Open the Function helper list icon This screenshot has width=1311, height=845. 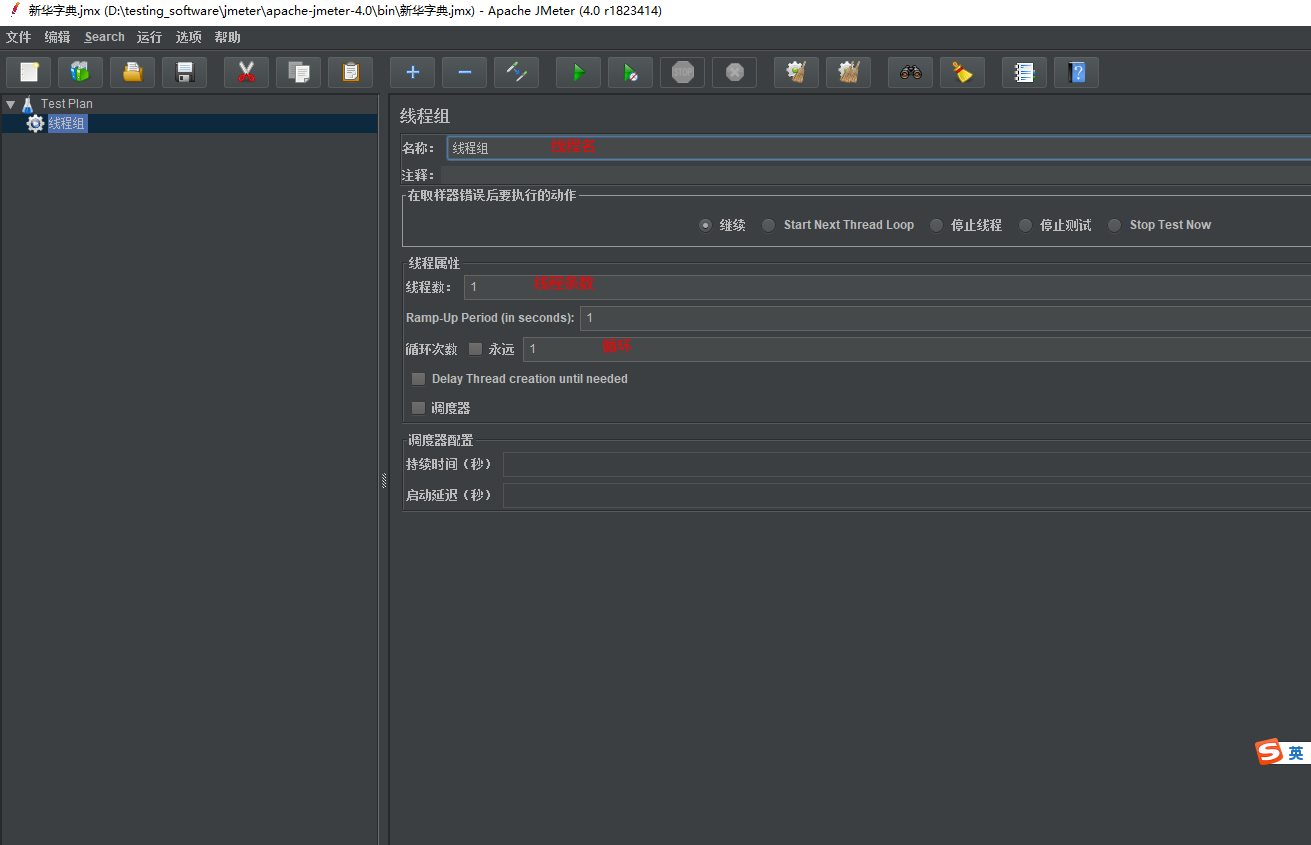(x=1025, y=72)
